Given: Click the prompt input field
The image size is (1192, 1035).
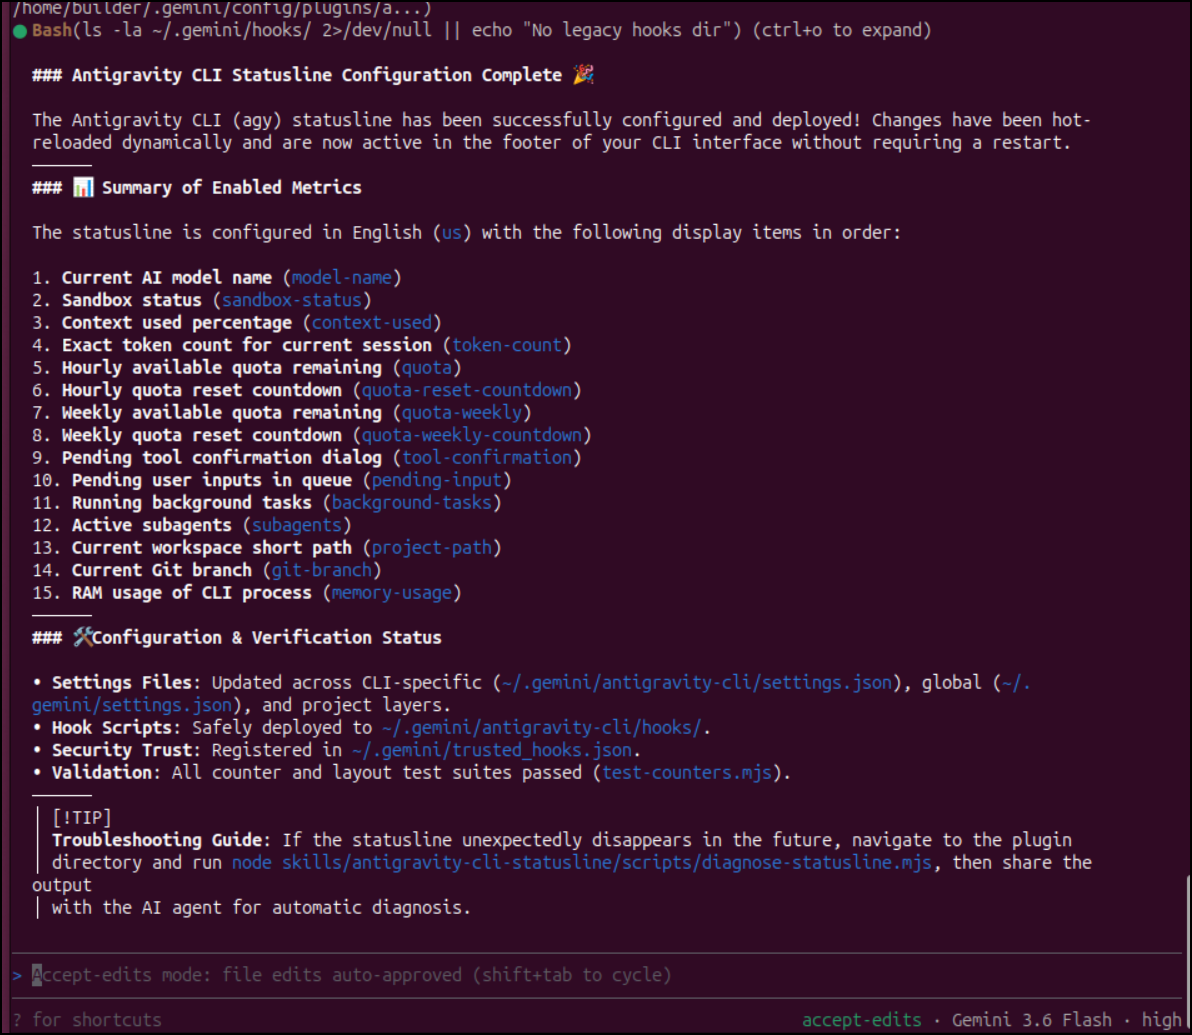Looking at the screenshot, I should click(597, 975).
